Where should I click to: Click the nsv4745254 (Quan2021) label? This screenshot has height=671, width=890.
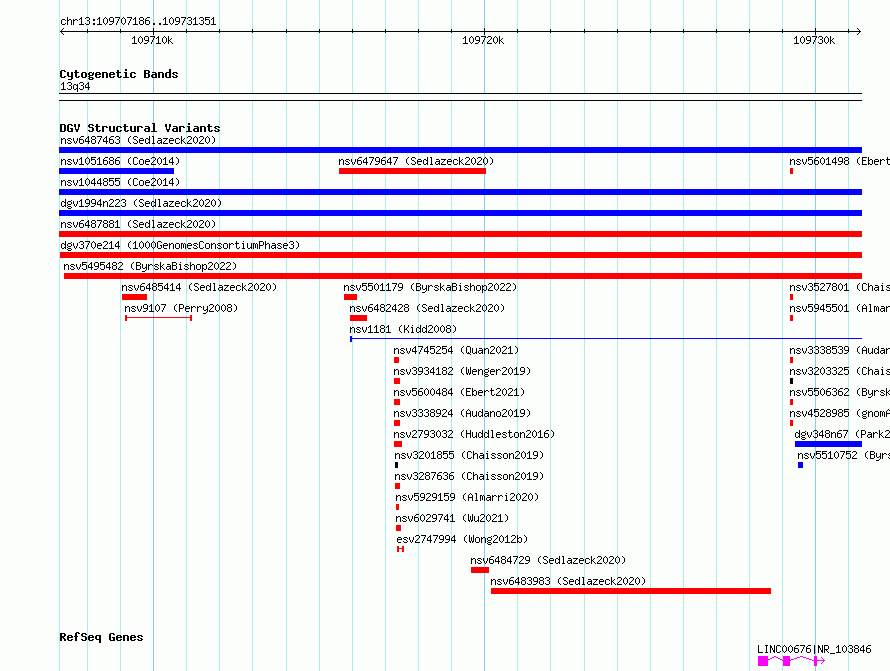456,350
